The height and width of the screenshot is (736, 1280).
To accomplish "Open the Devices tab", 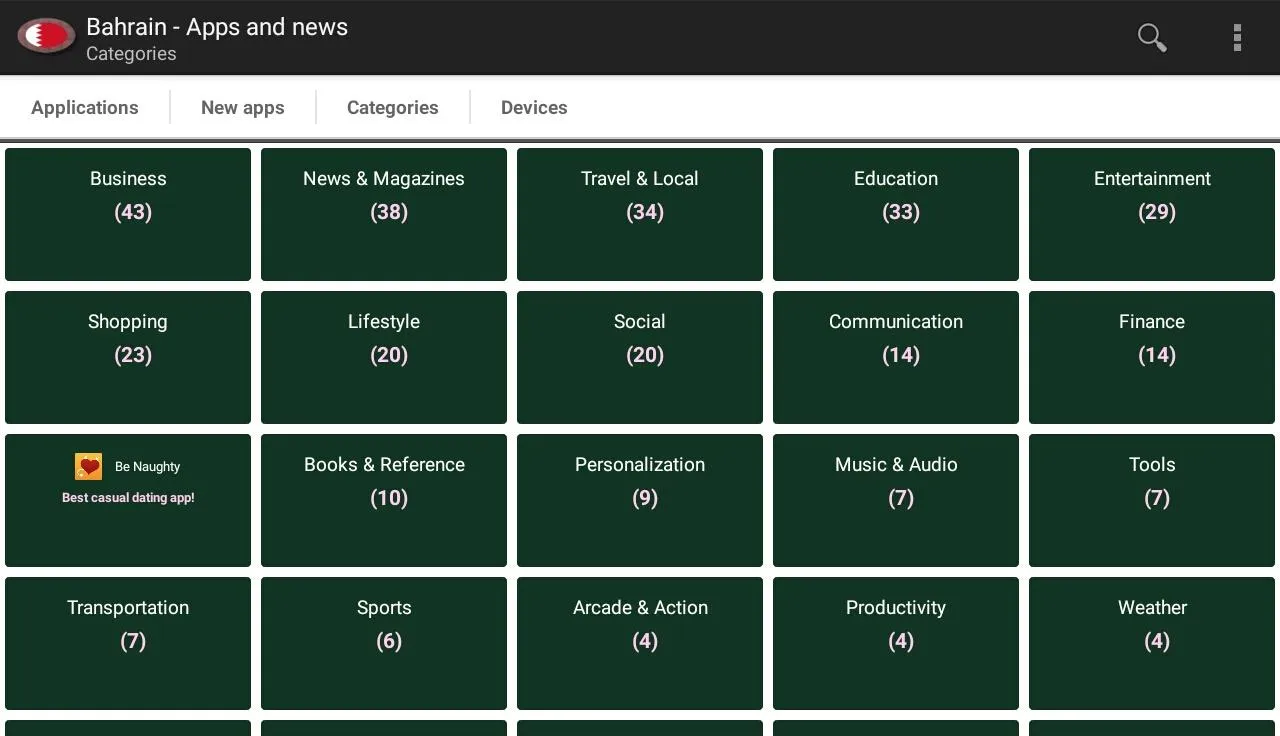I will pyautogui.click(x=534, y=108).
